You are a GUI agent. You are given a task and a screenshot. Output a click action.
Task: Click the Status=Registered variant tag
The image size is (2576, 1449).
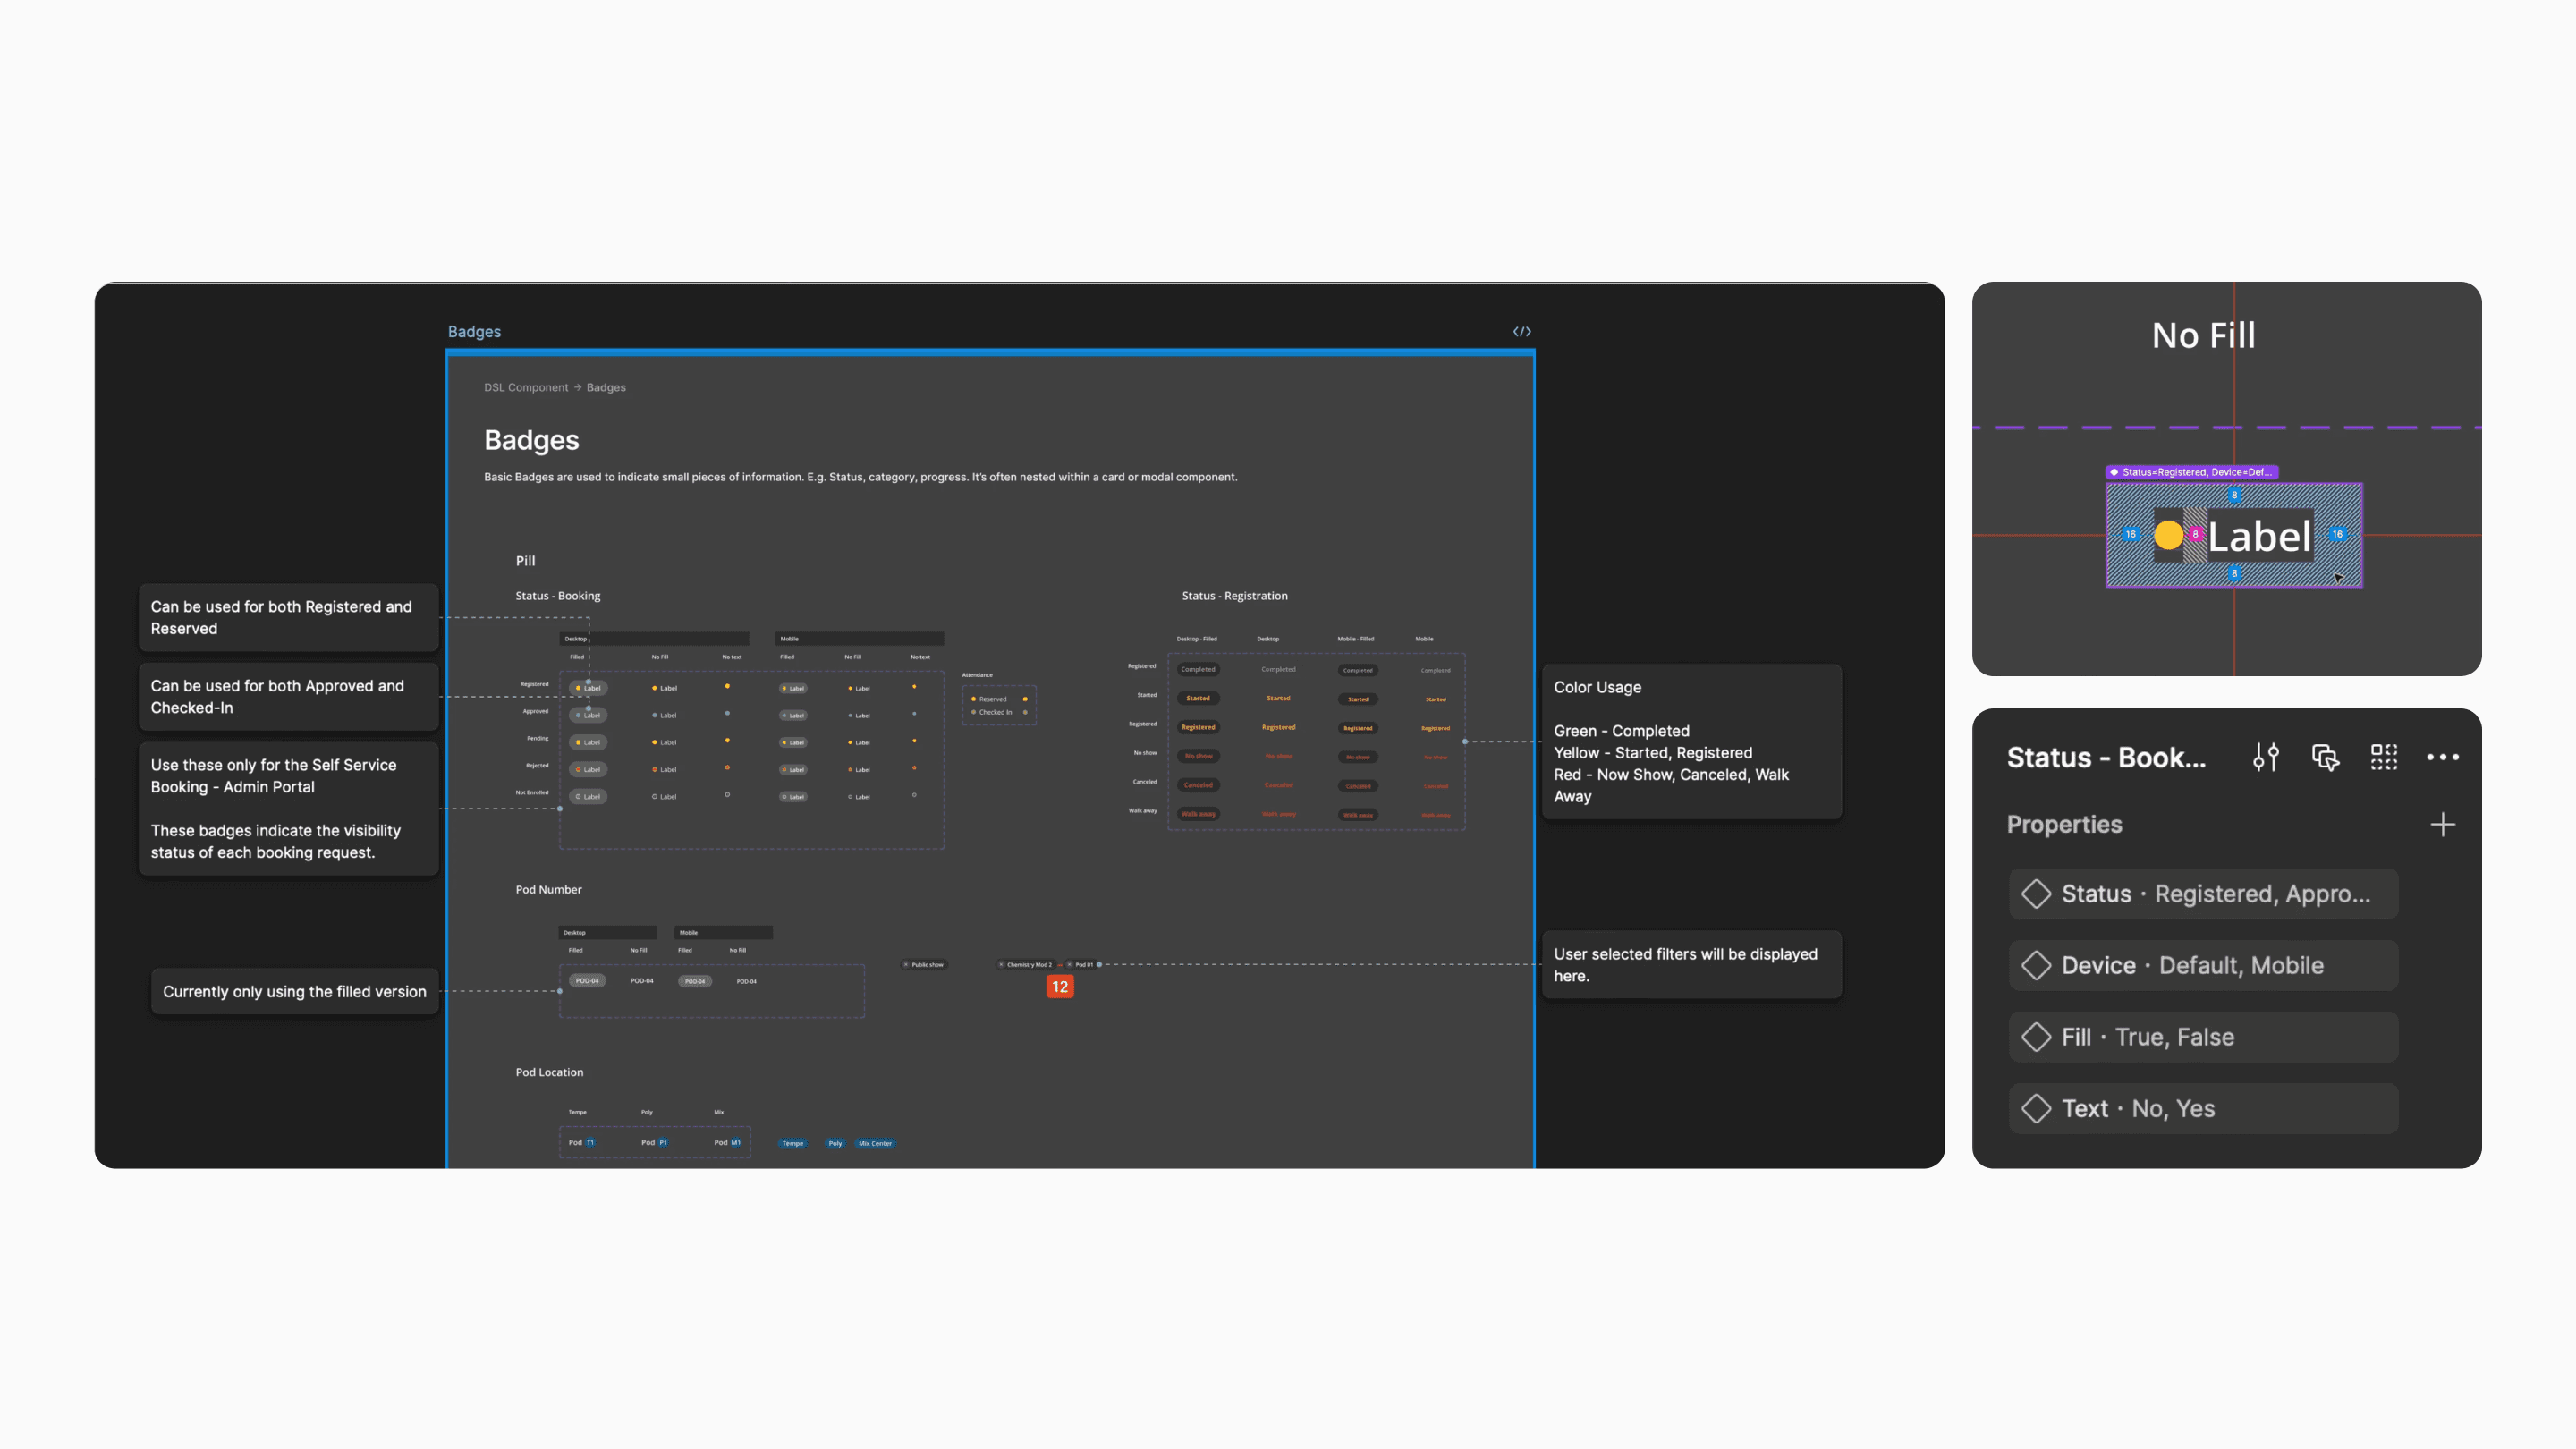point(2192,472)
